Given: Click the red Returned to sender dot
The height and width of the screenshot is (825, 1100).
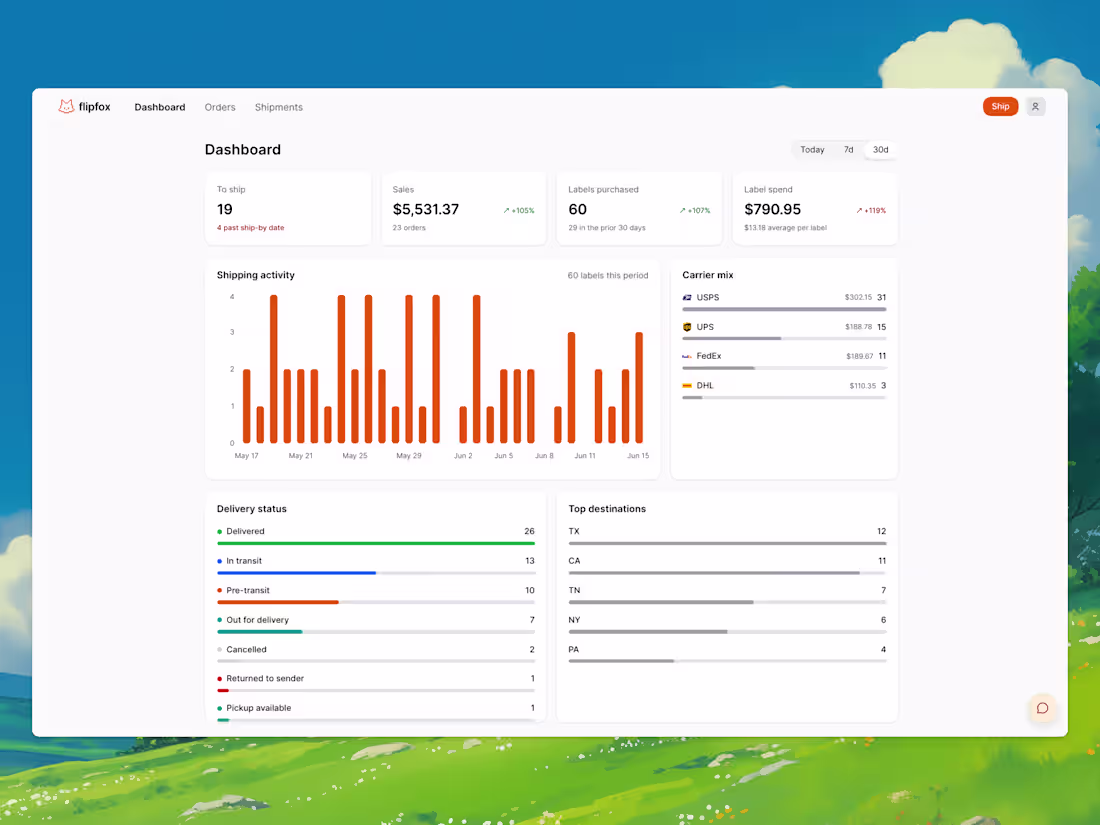Looking at the screenshot, I should point(220,679).
